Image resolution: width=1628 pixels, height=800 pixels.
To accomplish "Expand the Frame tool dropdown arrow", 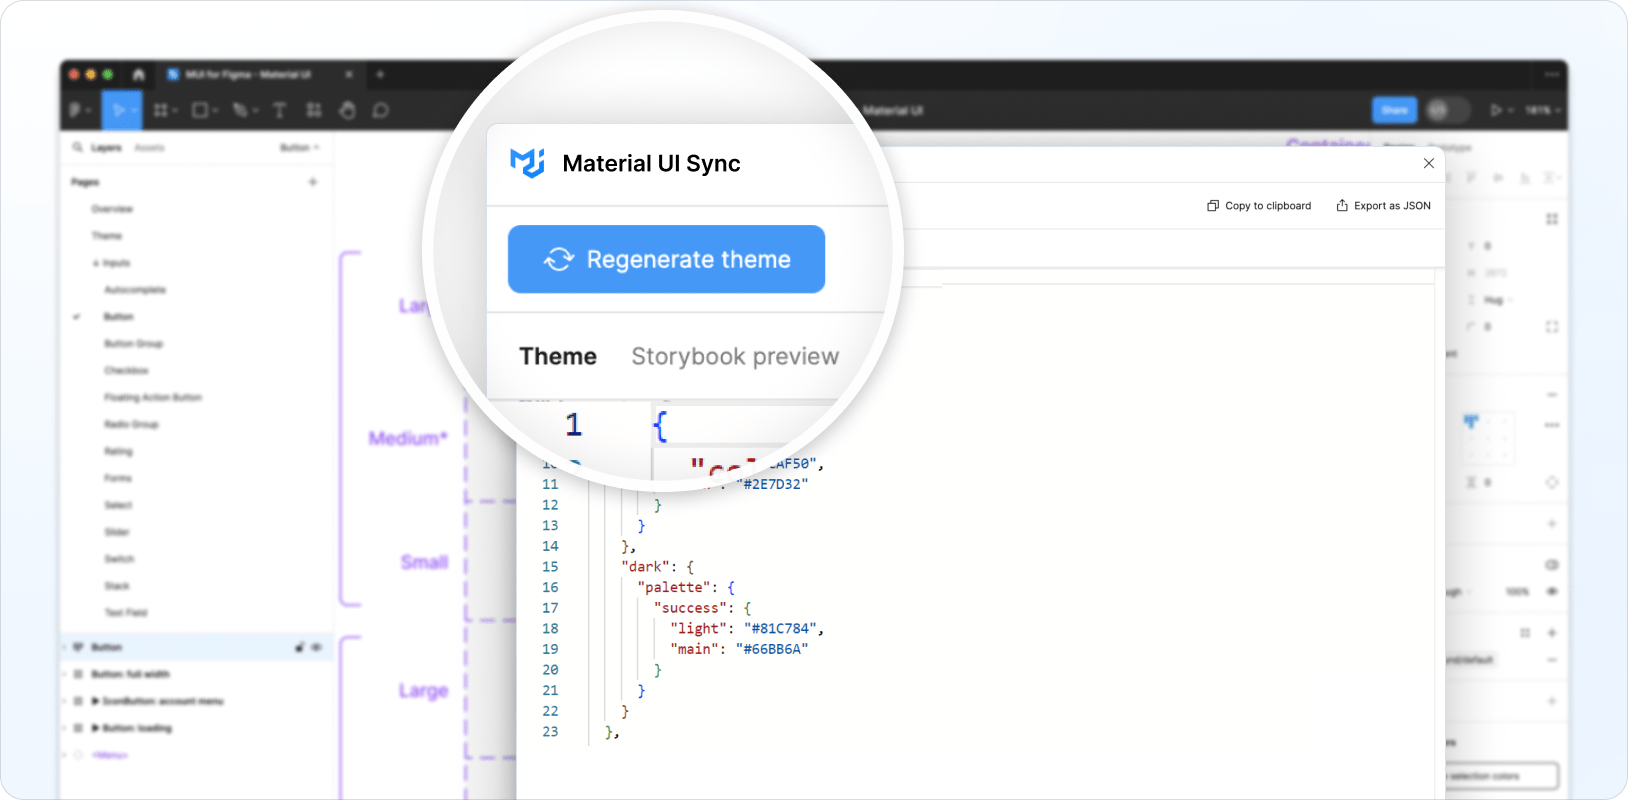I will [176, 110].
